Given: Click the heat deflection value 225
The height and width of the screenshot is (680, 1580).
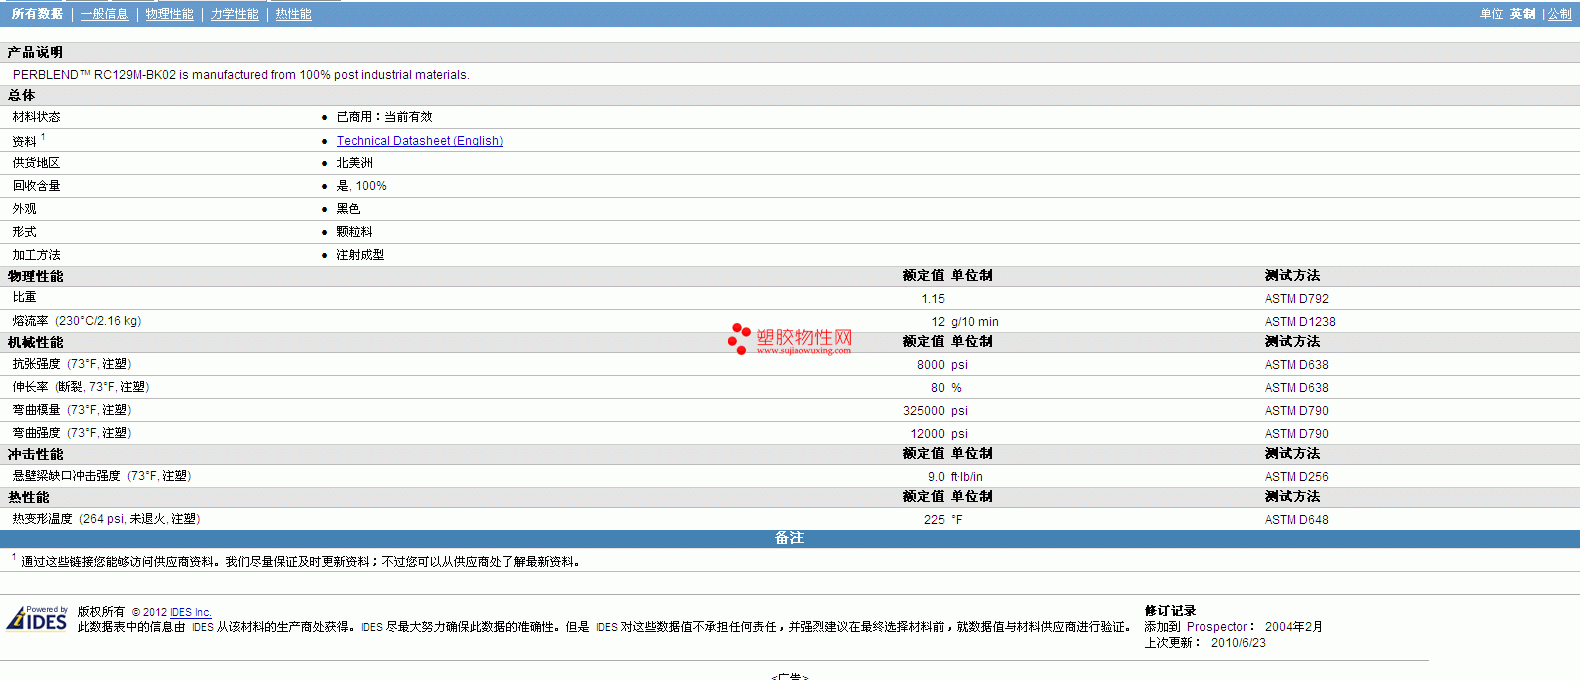Looking at the screenshot, I should (934, 520).
